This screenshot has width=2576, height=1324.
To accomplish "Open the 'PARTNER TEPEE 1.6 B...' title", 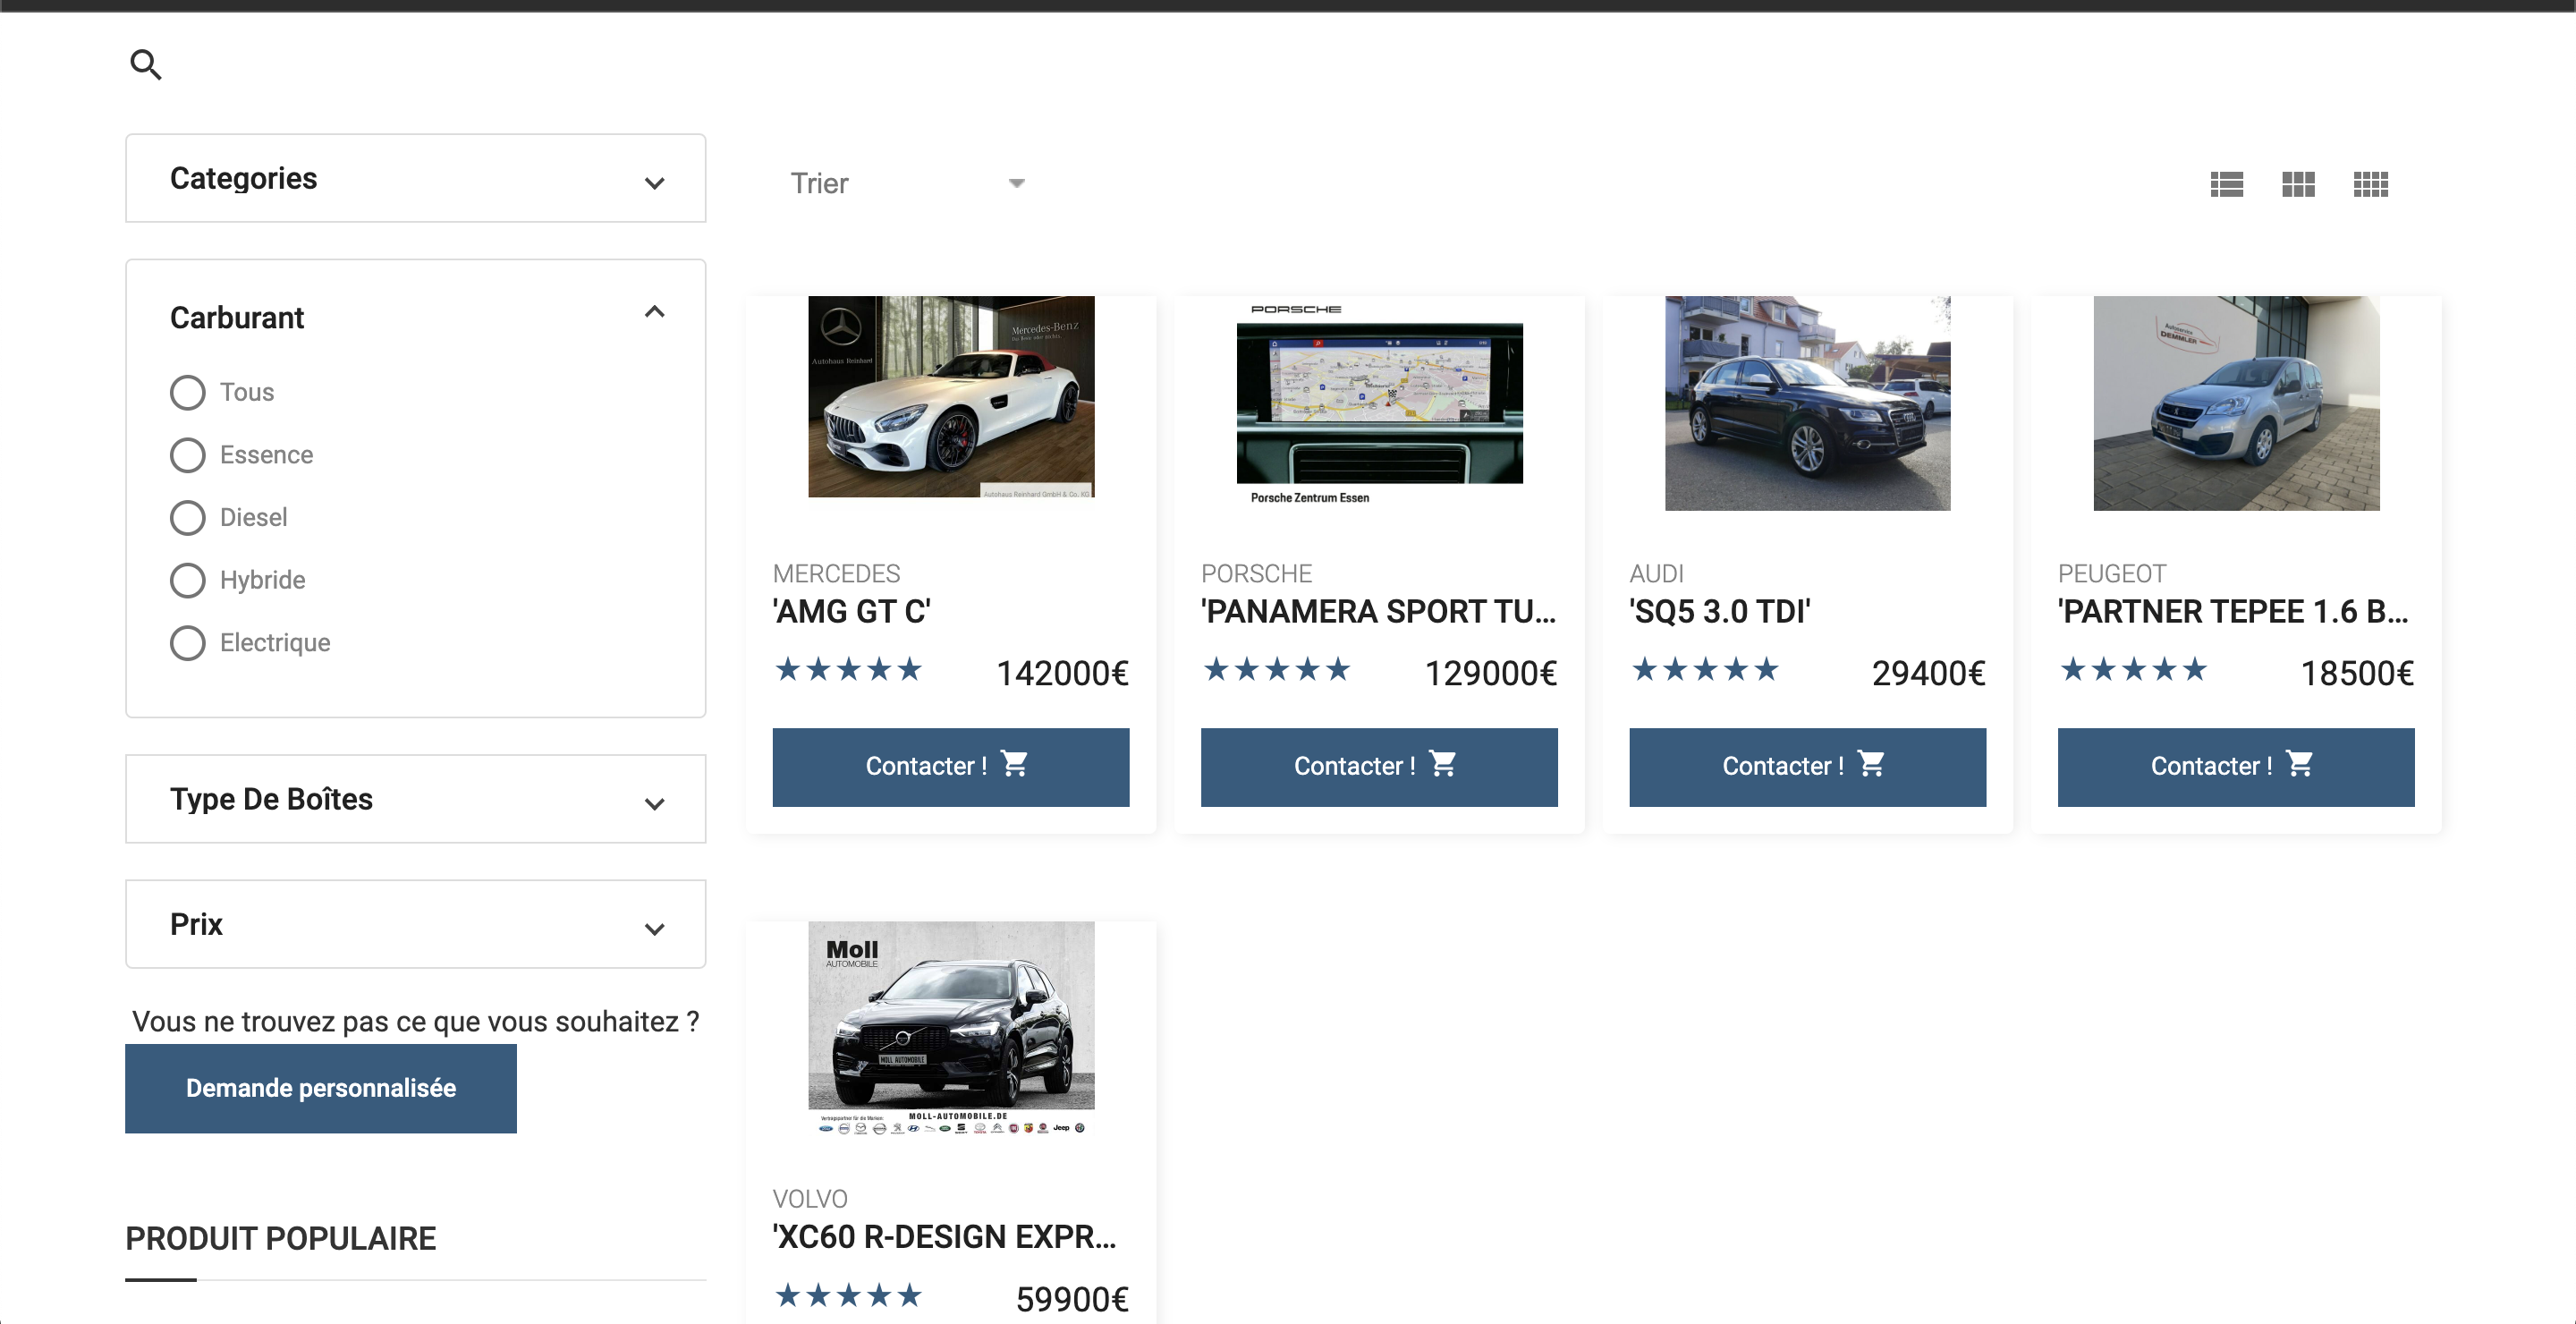I will [2234, 611].
